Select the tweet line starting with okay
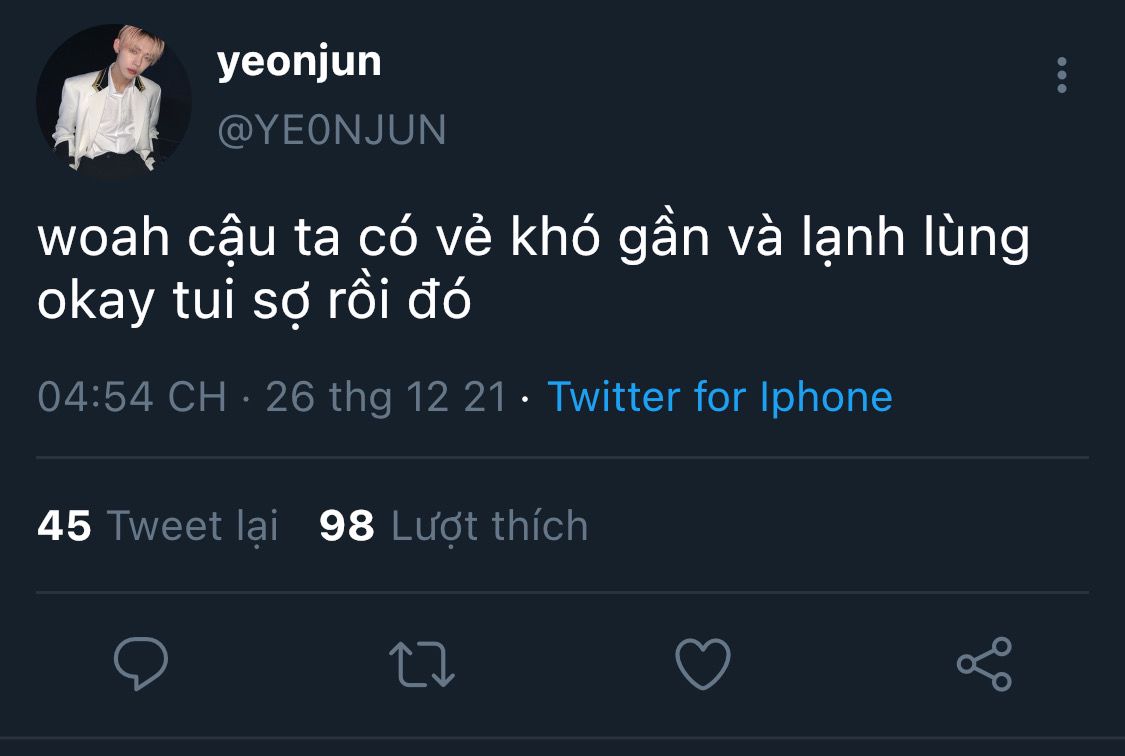 click(x=254, y=301)
